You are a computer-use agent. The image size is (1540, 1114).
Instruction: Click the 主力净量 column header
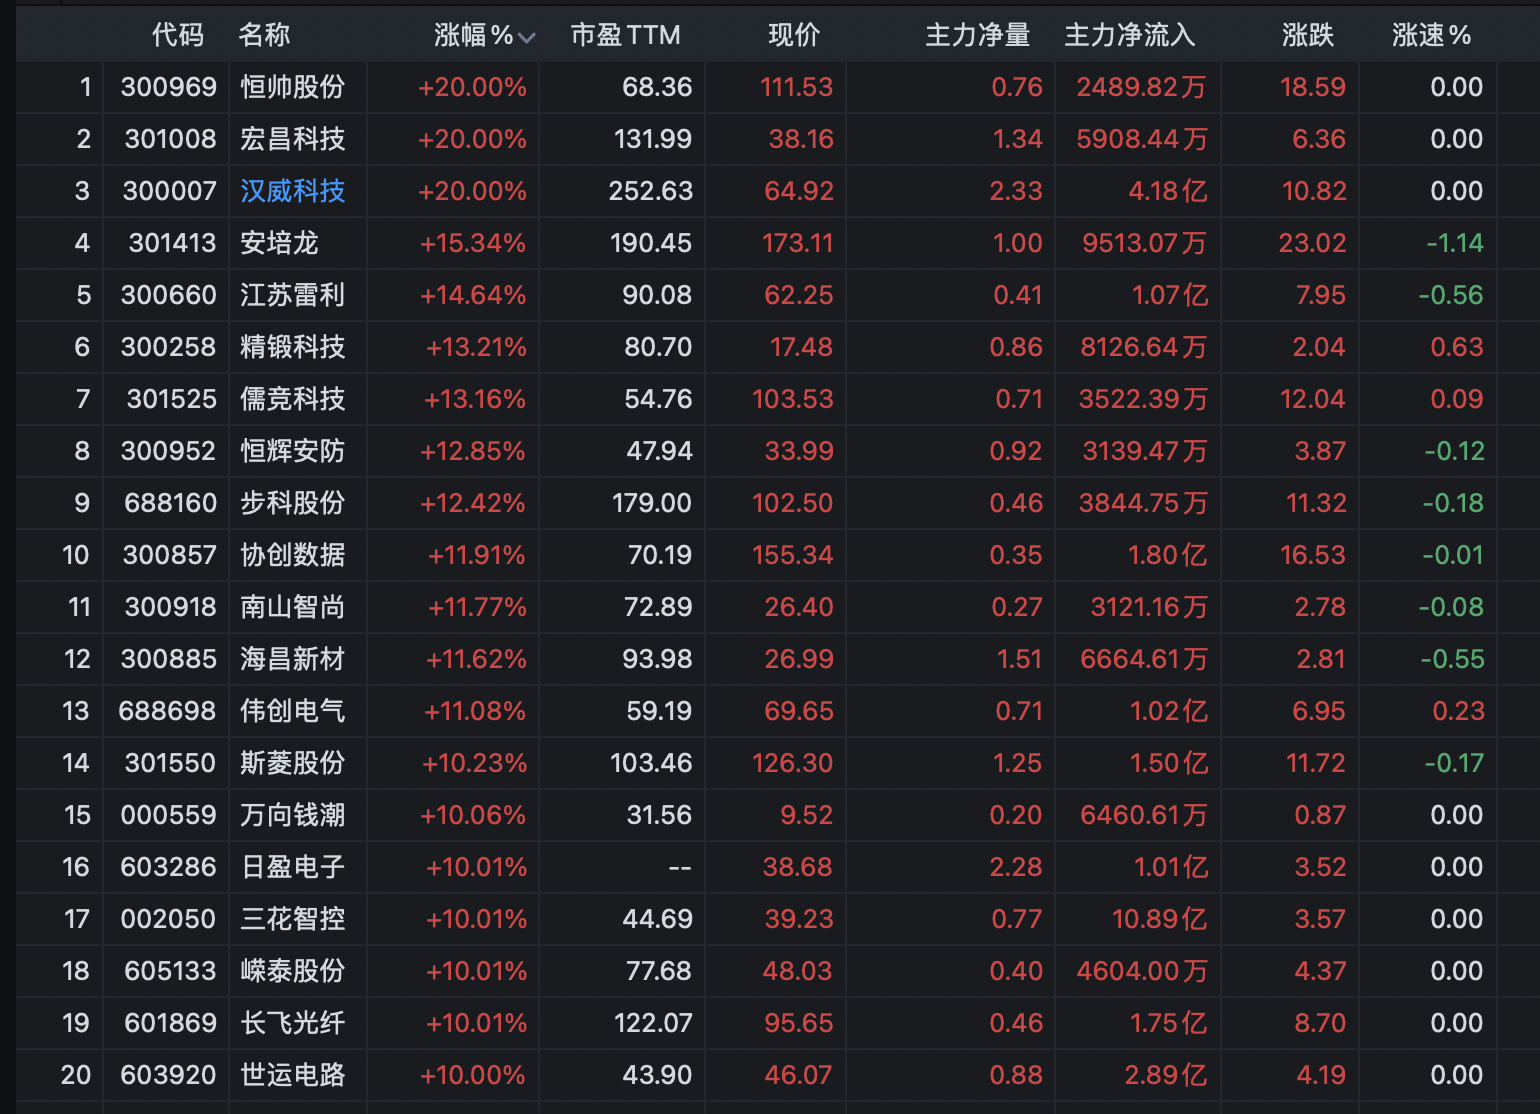(x=977, y=35)
